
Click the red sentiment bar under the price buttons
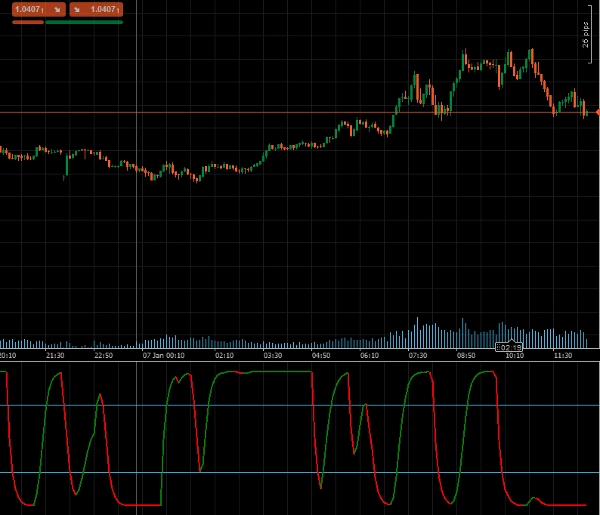click(28, 21)
